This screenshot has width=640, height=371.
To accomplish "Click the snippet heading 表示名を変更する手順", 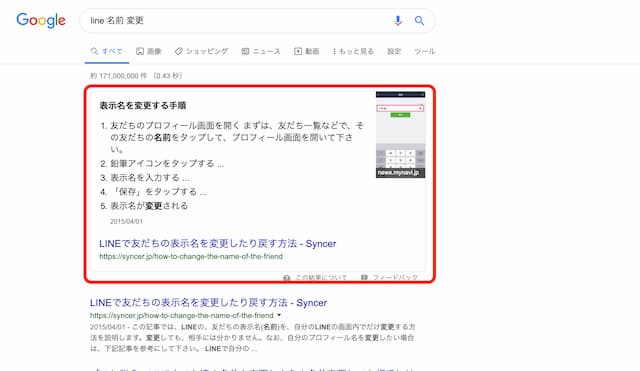I will (143, 106).
